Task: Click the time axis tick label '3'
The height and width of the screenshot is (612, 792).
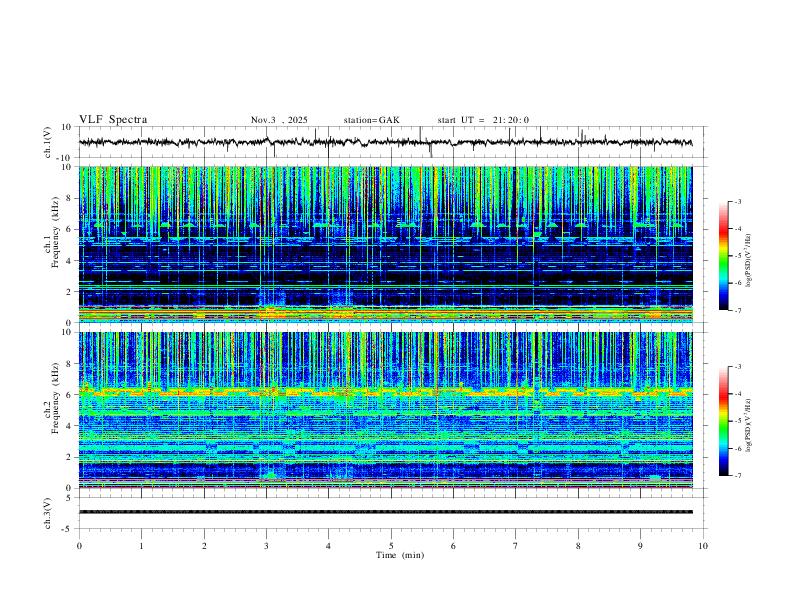Action: [266, 546]
